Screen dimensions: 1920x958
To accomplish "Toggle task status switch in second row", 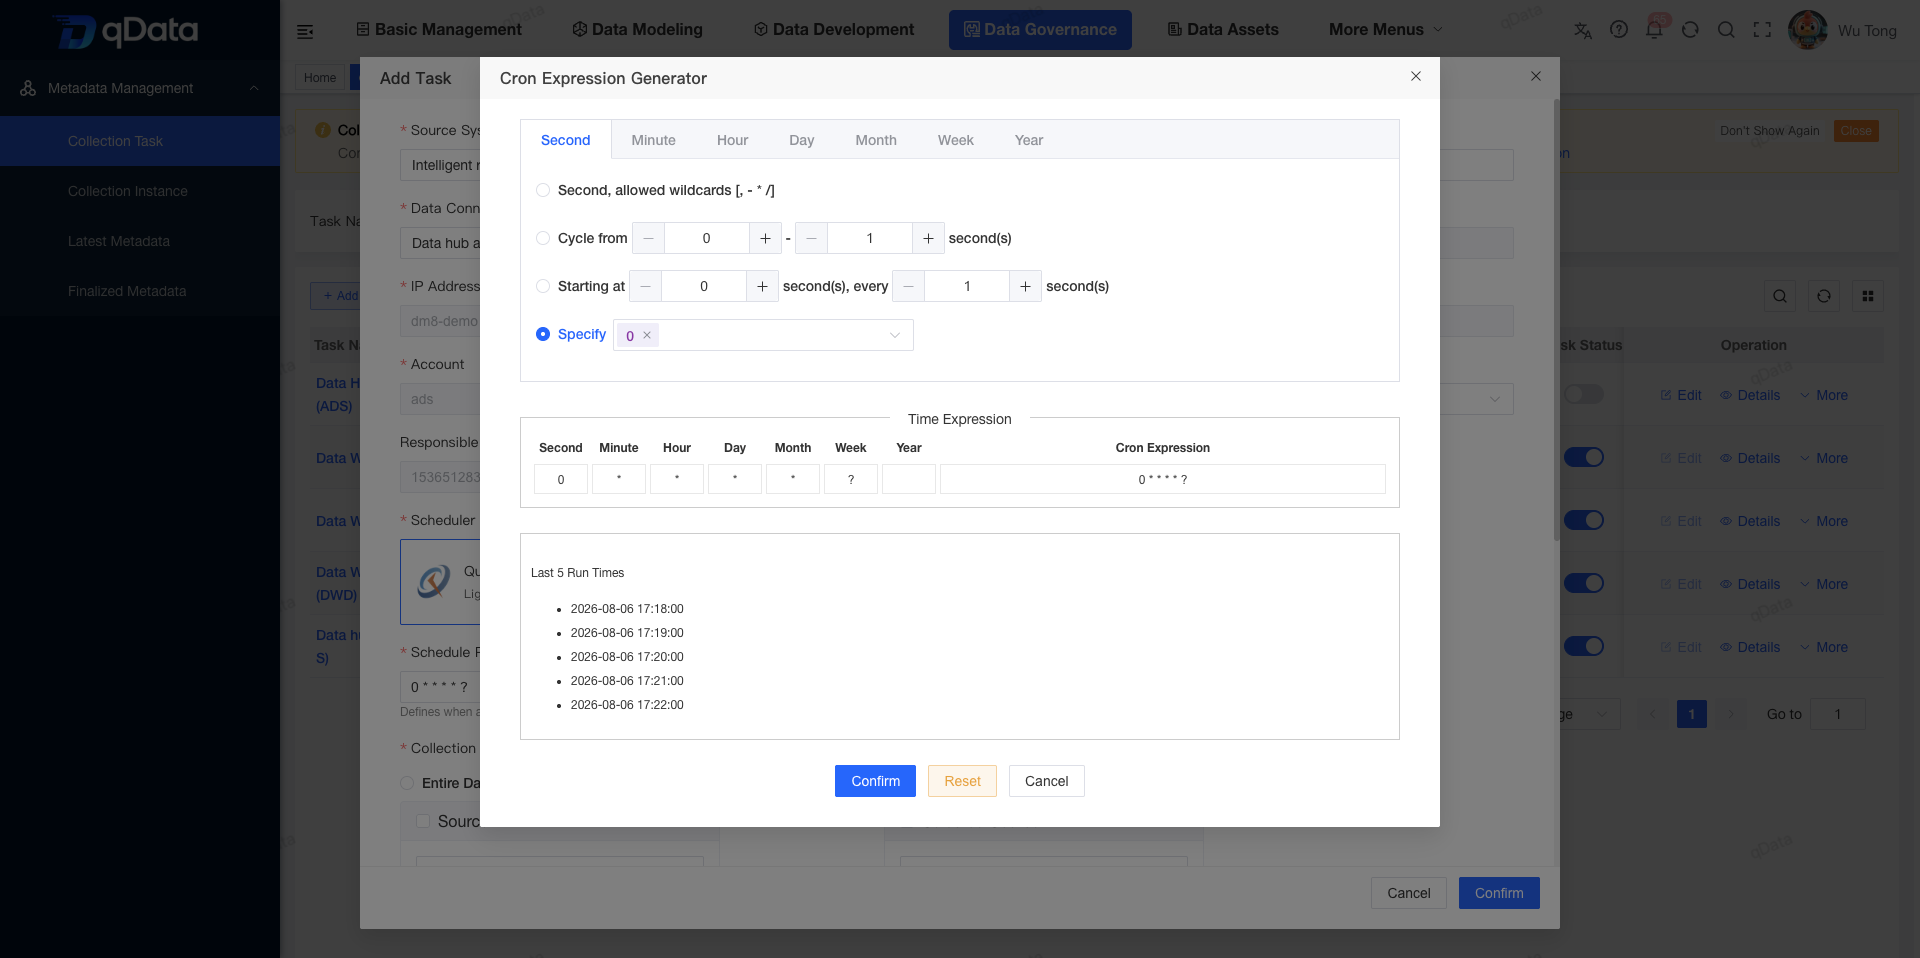I will pos(1584,457).
